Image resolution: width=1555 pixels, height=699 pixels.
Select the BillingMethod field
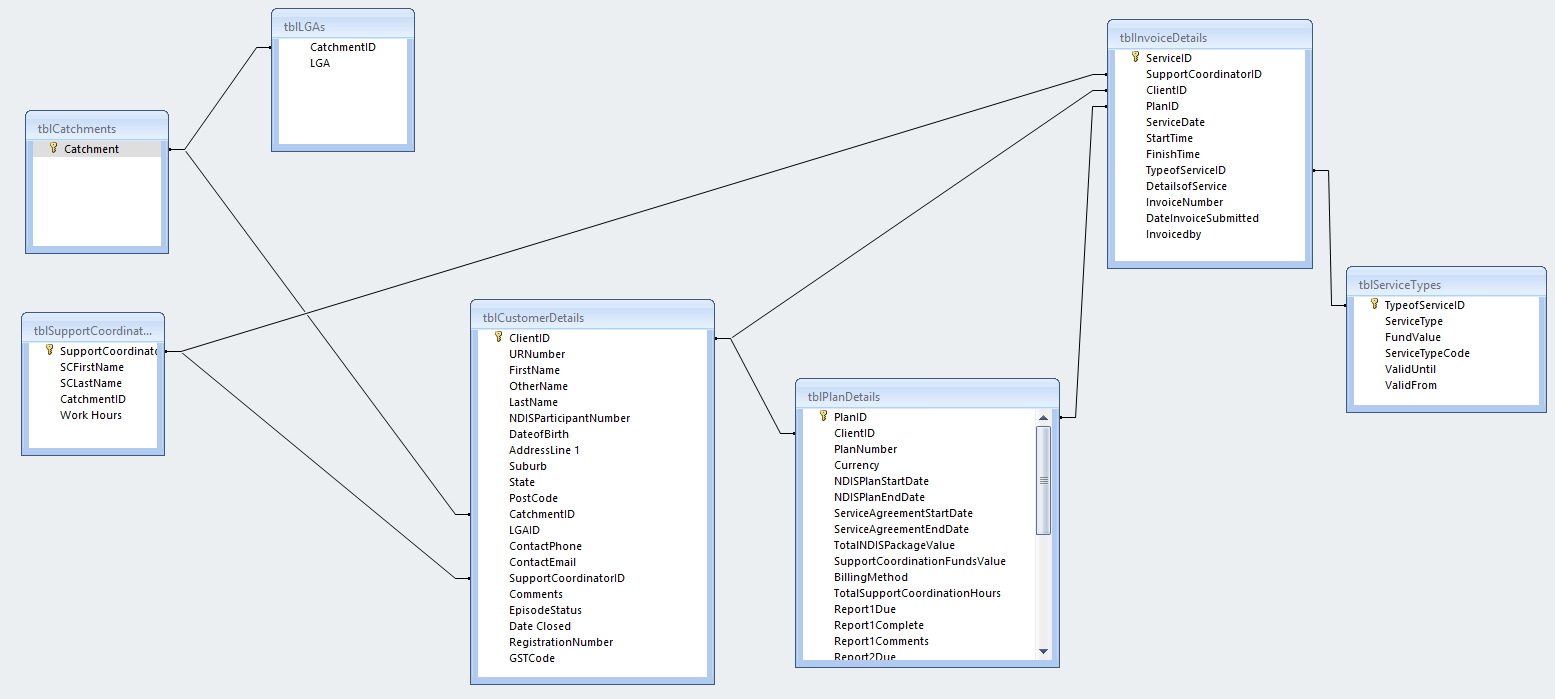tap(871, 577)
